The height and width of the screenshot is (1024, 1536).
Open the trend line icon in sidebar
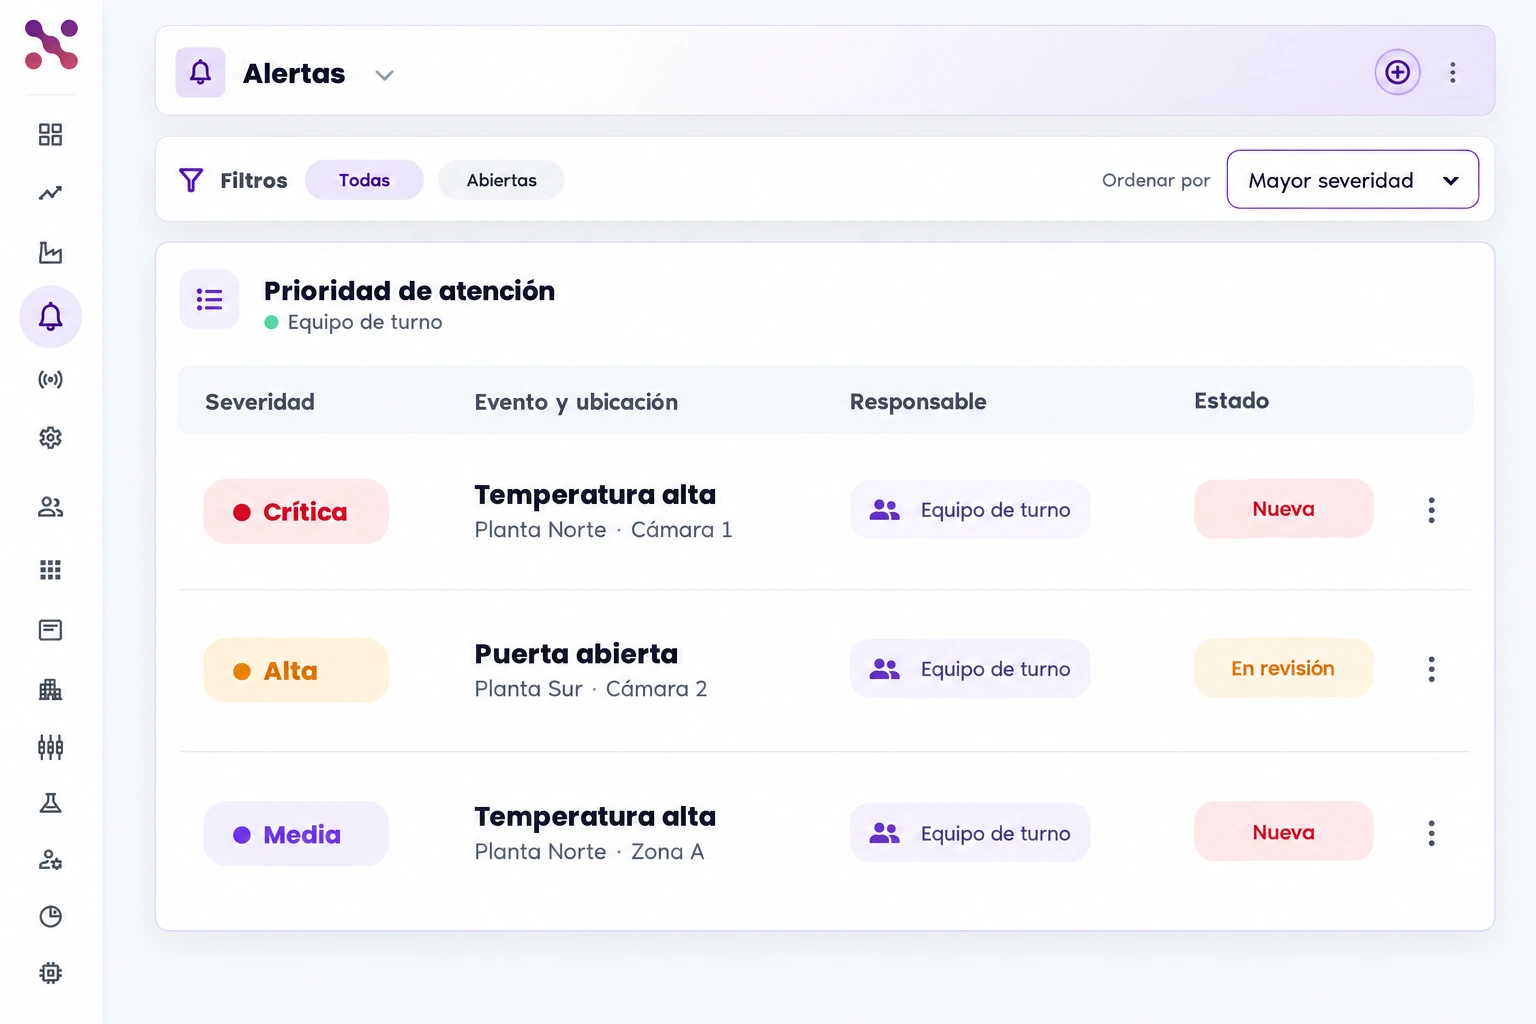coord(50,193)
